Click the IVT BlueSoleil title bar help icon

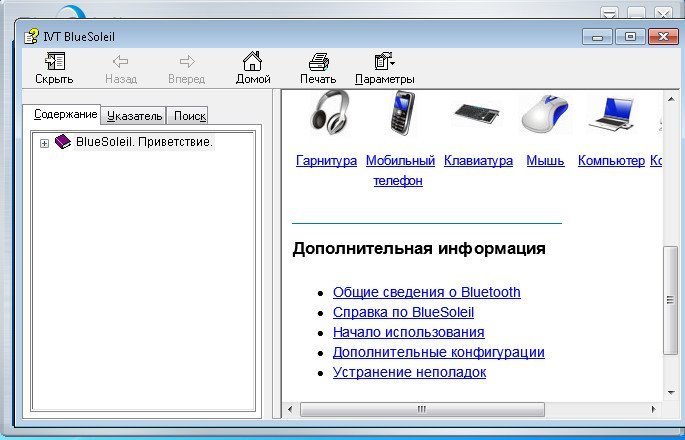(x=31, y=36)
